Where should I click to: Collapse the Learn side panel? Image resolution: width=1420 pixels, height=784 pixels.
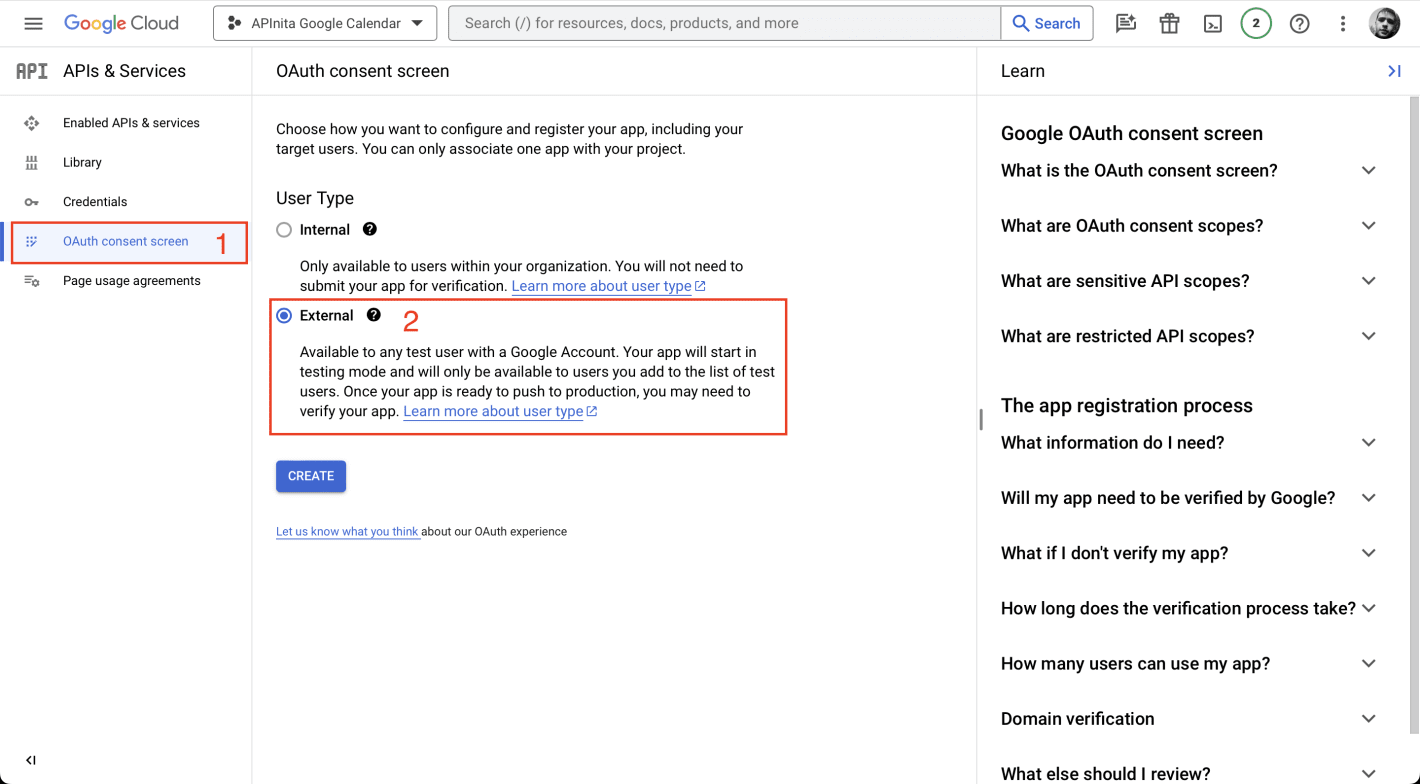point(1395,70)
